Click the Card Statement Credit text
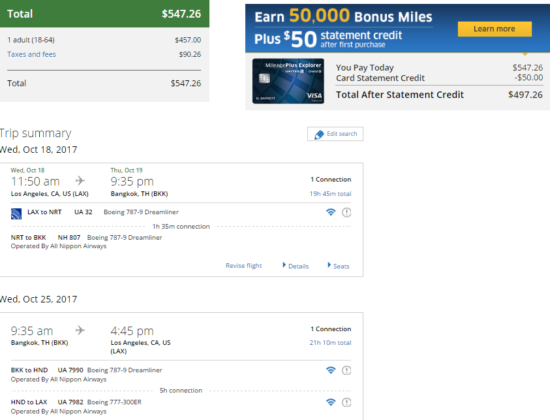 pyautogui.click(x=380, y=78)
